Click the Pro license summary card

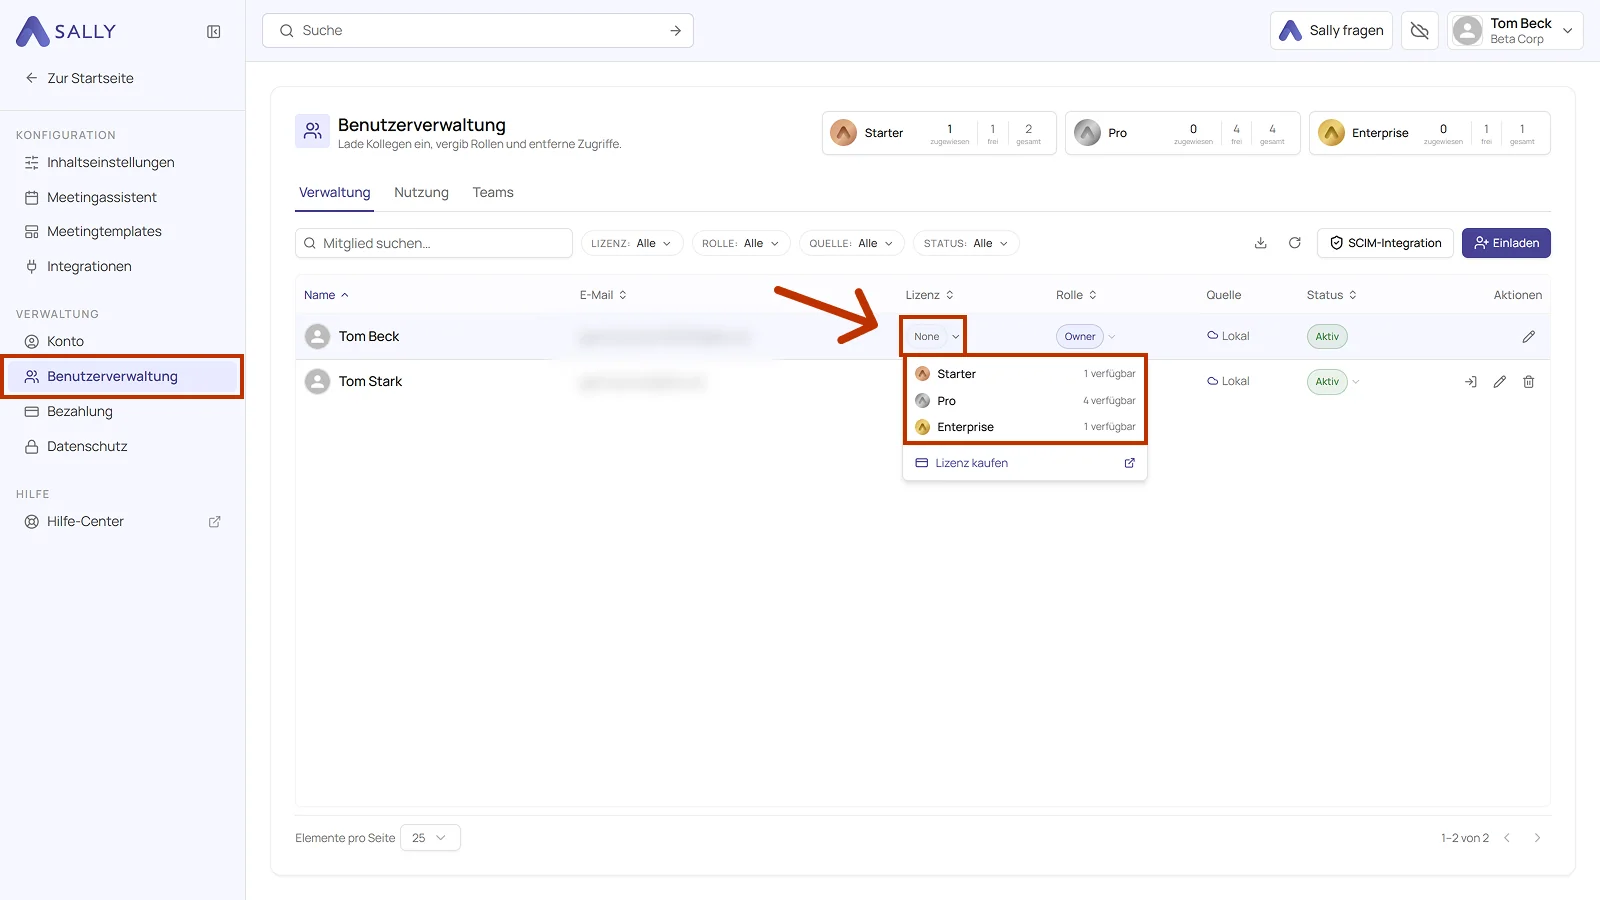[x=1183, y=133]
